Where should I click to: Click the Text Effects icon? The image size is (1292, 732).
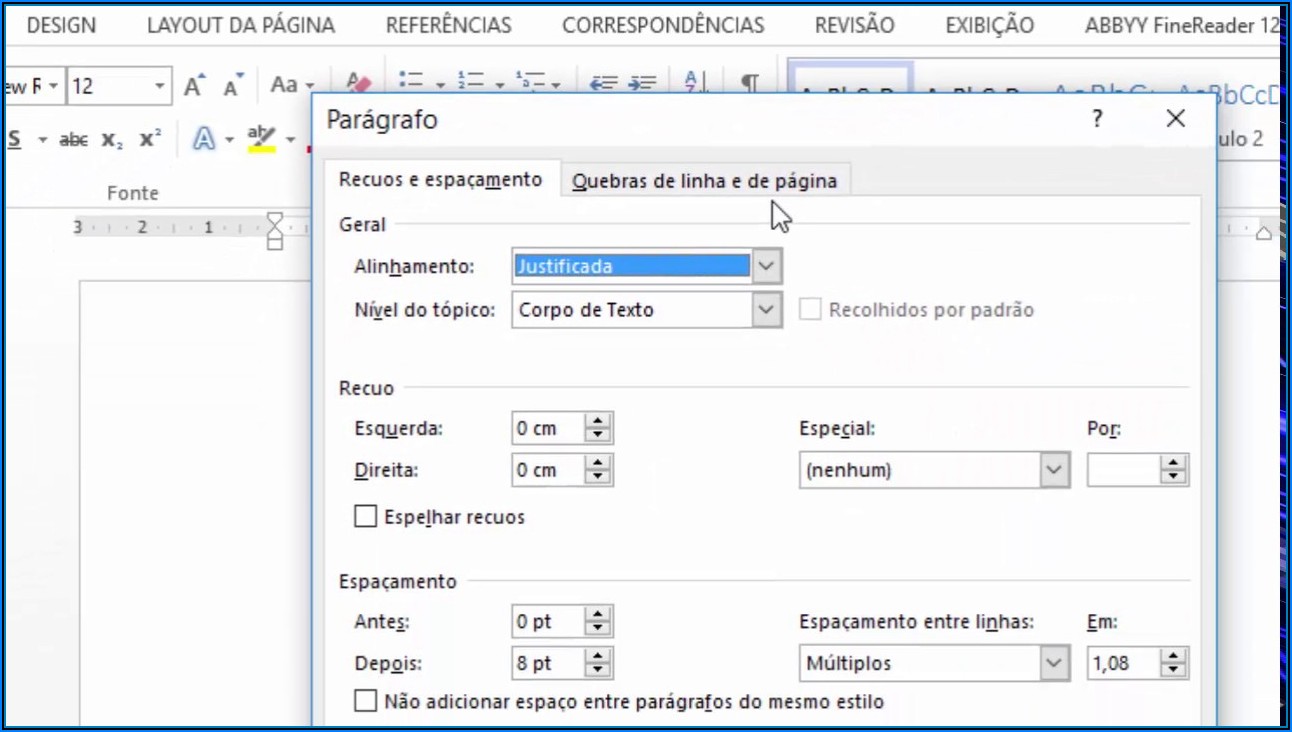[204, 139]
